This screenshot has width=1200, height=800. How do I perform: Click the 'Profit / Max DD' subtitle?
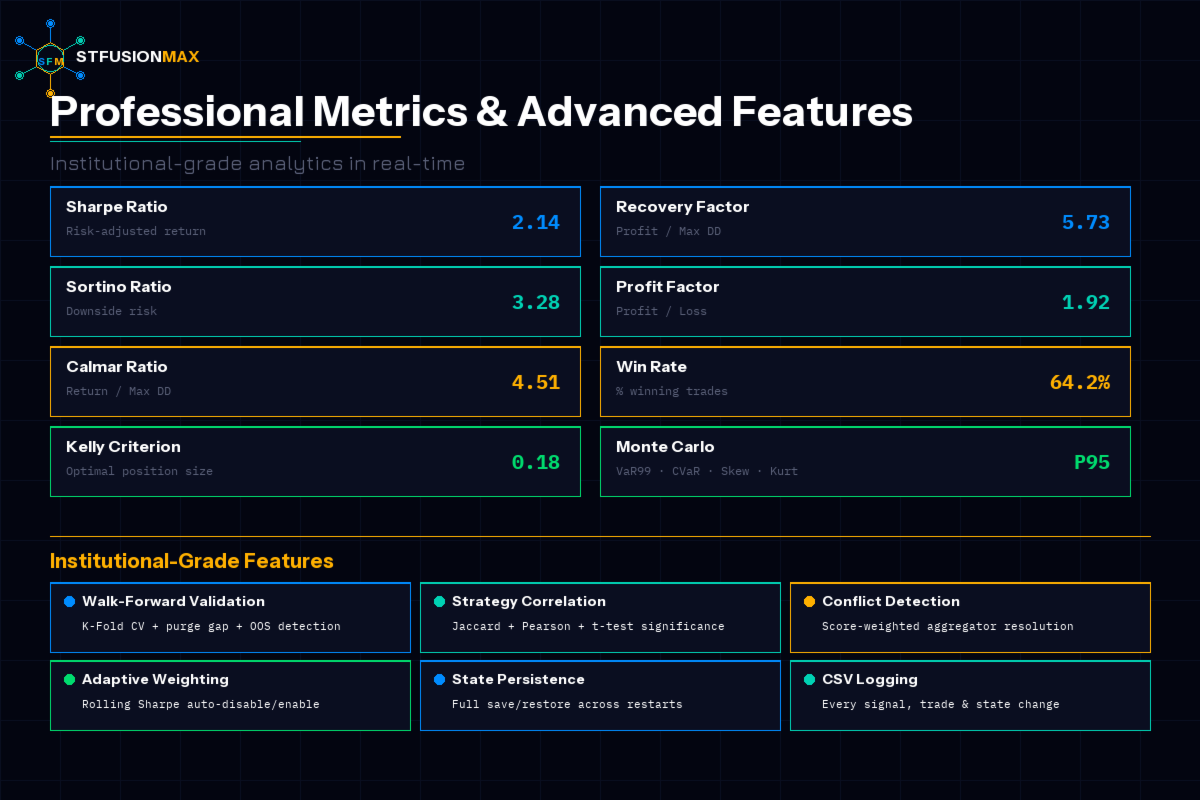[x=668, y=231]
